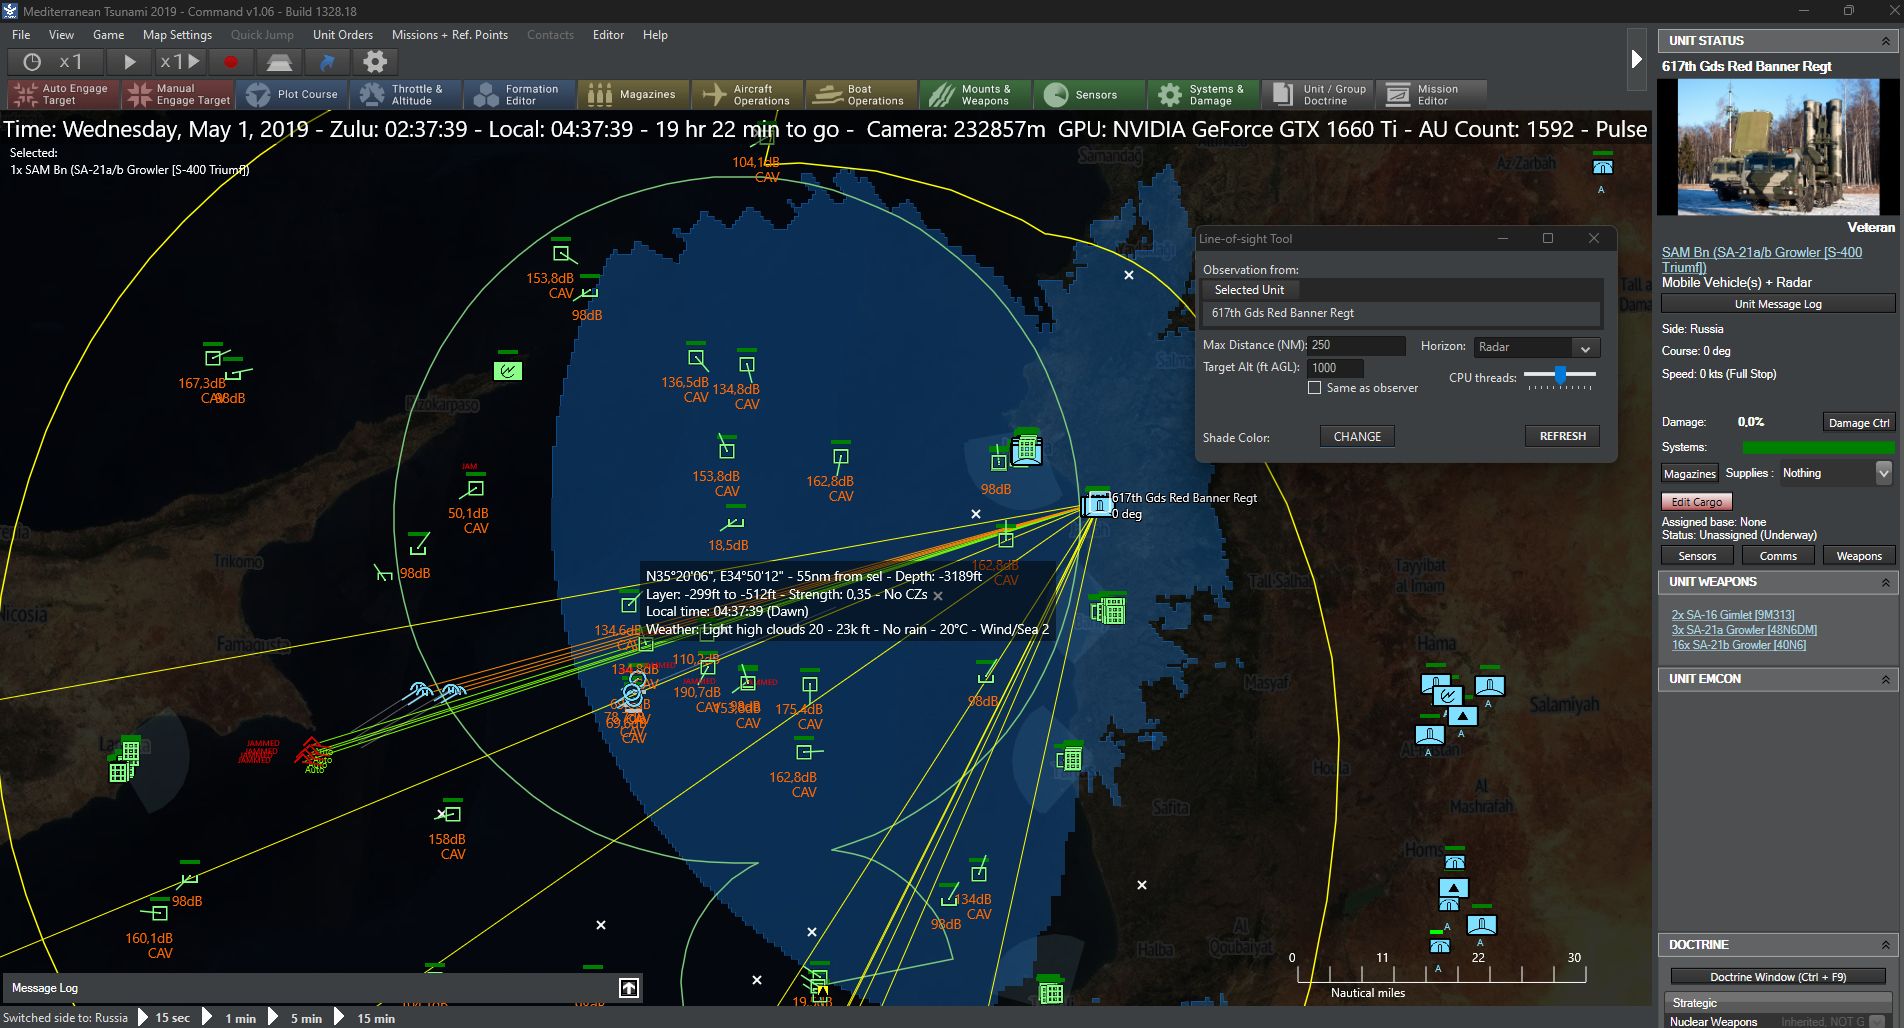Screen dimensions: 1904x1028
Task: Open Mounts & Weapons
Action: point(975,94)
